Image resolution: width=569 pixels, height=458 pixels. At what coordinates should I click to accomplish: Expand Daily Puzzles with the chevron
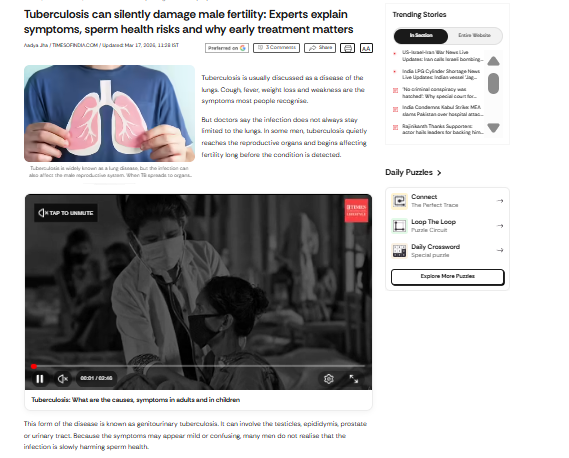[x=439, y=173]
